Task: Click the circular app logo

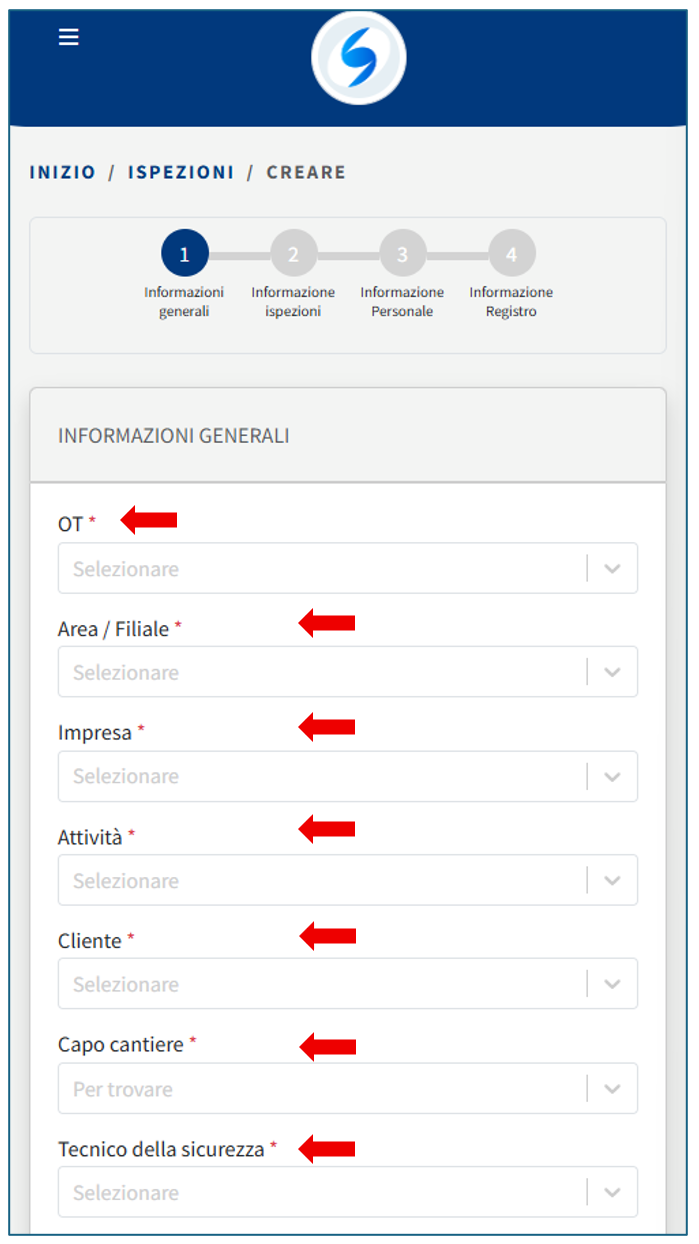Action: pos(358,58)
